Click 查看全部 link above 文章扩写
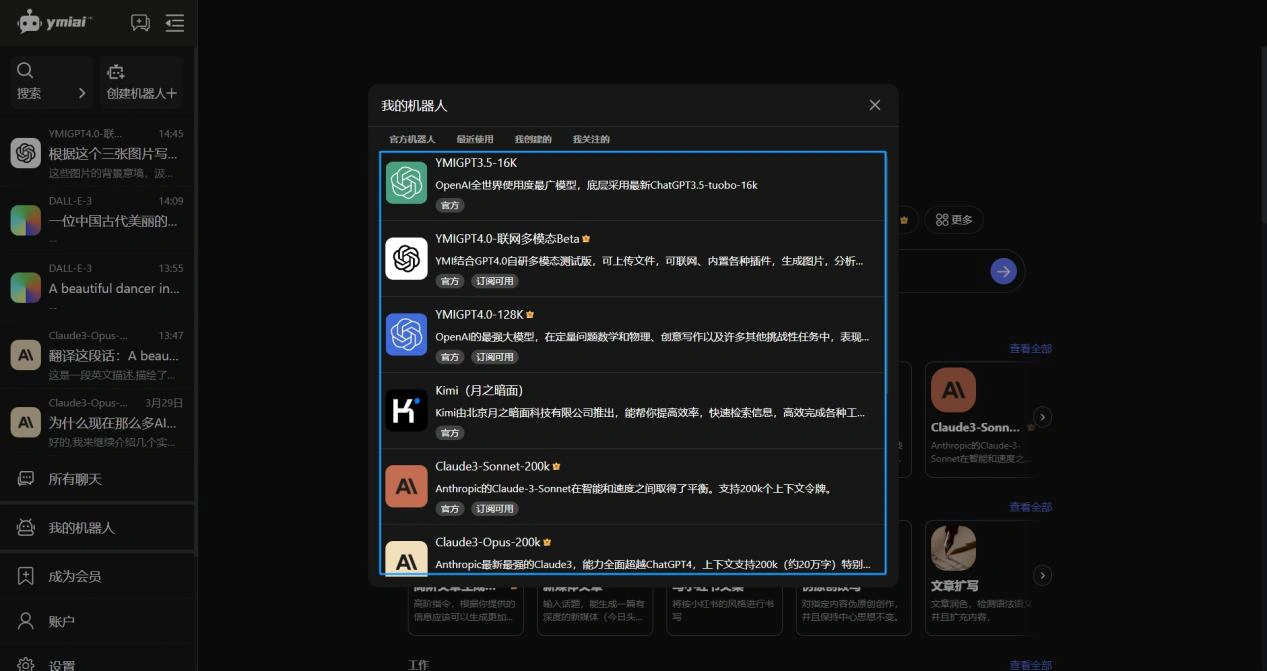Image resolution: width=1267 pixels, height=671 pixels. pos(1030,507)
